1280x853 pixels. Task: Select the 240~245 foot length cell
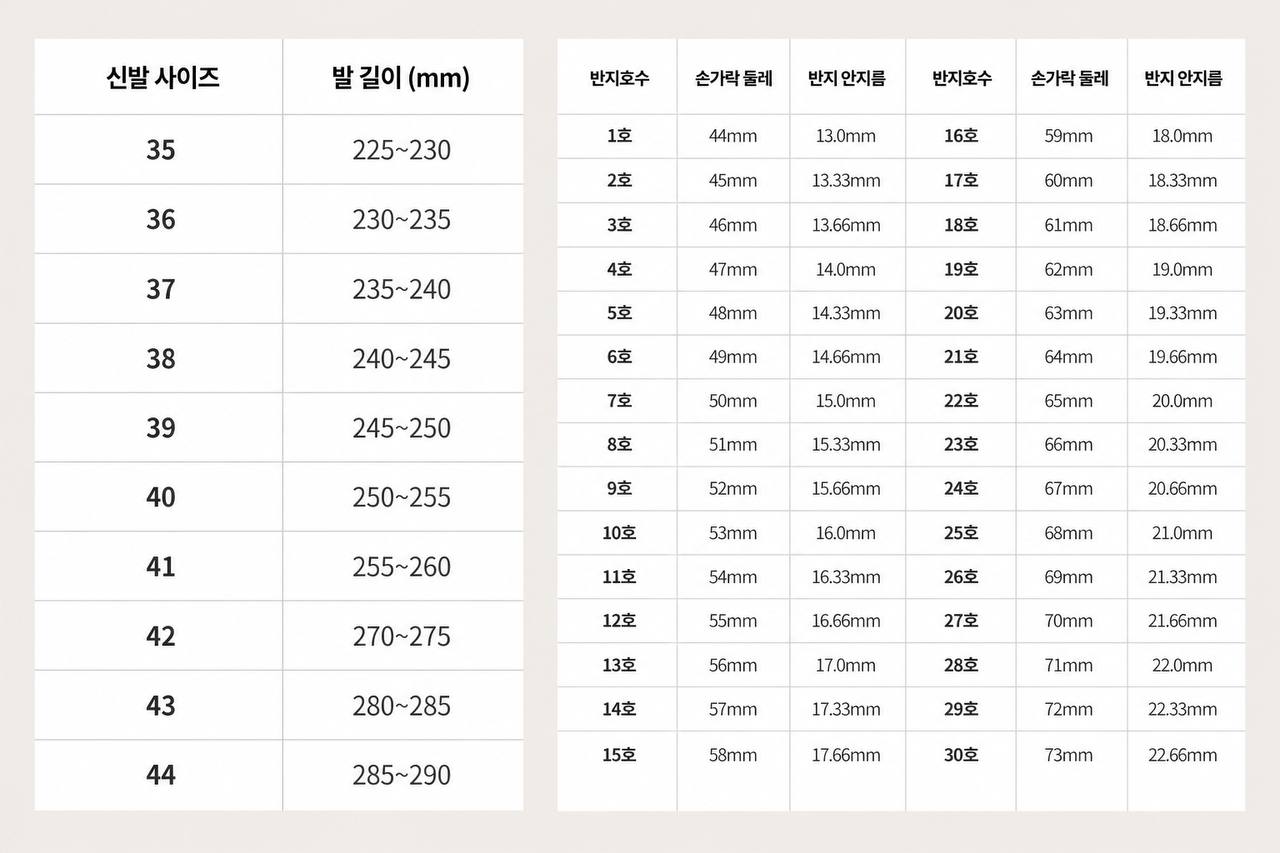(401, 358)
